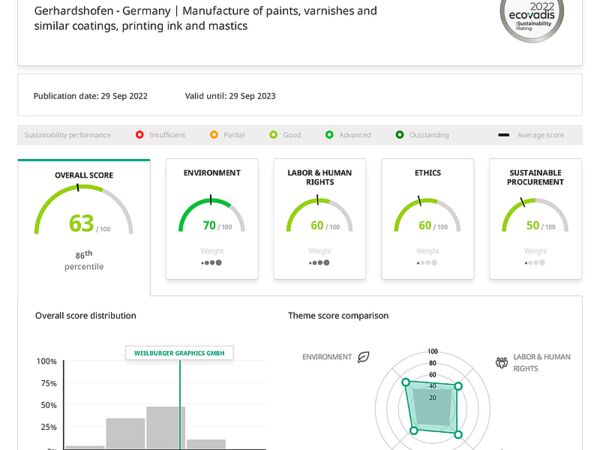Click the Theme score comparison heading
This screenshot has height=450, width=600.
coord(338,316)
